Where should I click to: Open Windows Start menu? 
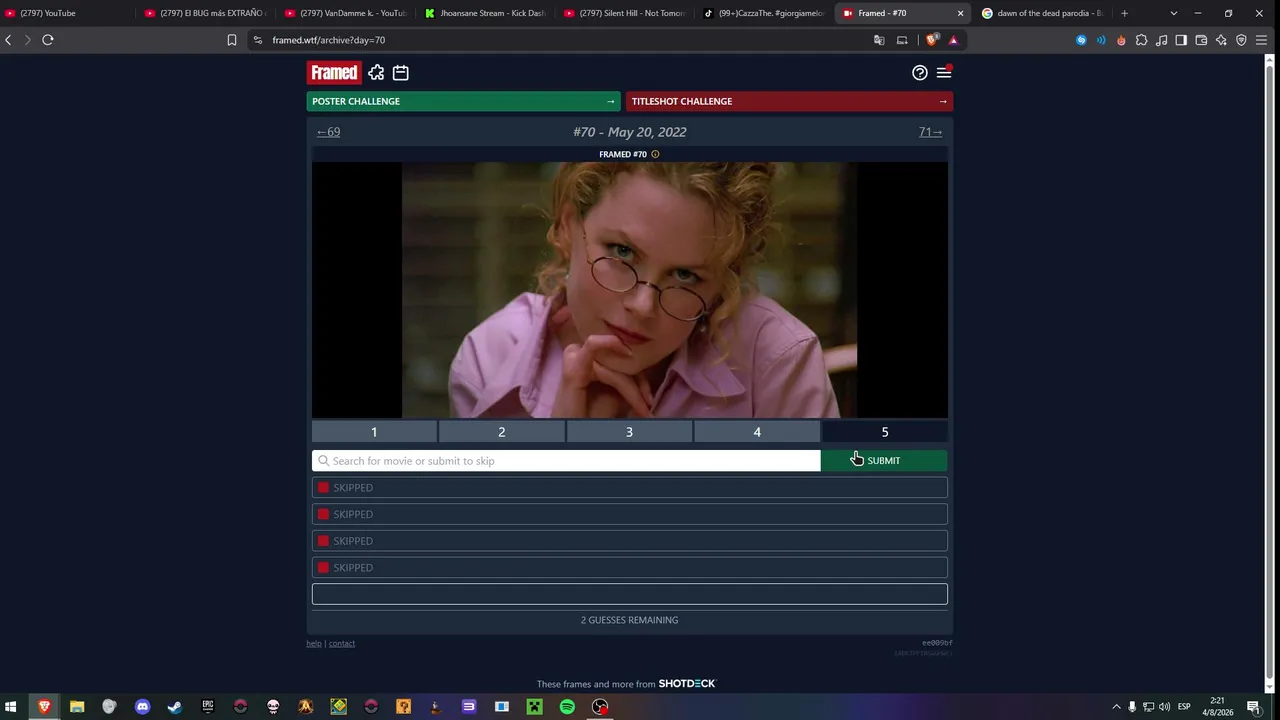click(11, 707)
